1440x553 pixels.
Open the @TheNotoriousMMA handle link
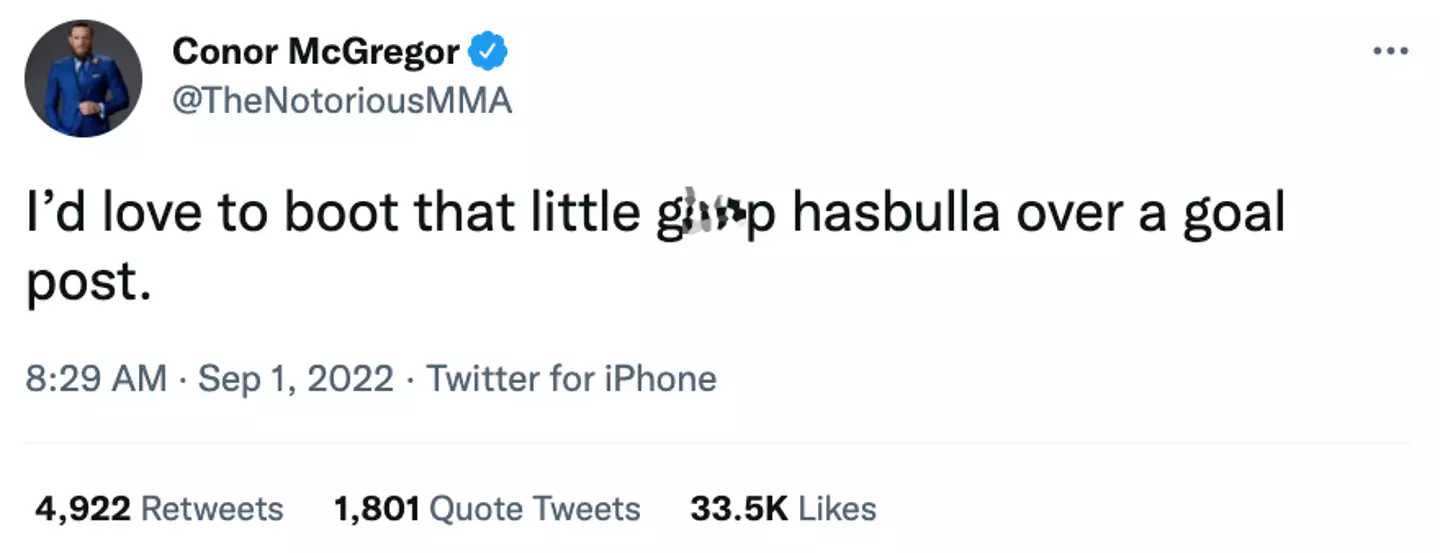pos(343,101)
